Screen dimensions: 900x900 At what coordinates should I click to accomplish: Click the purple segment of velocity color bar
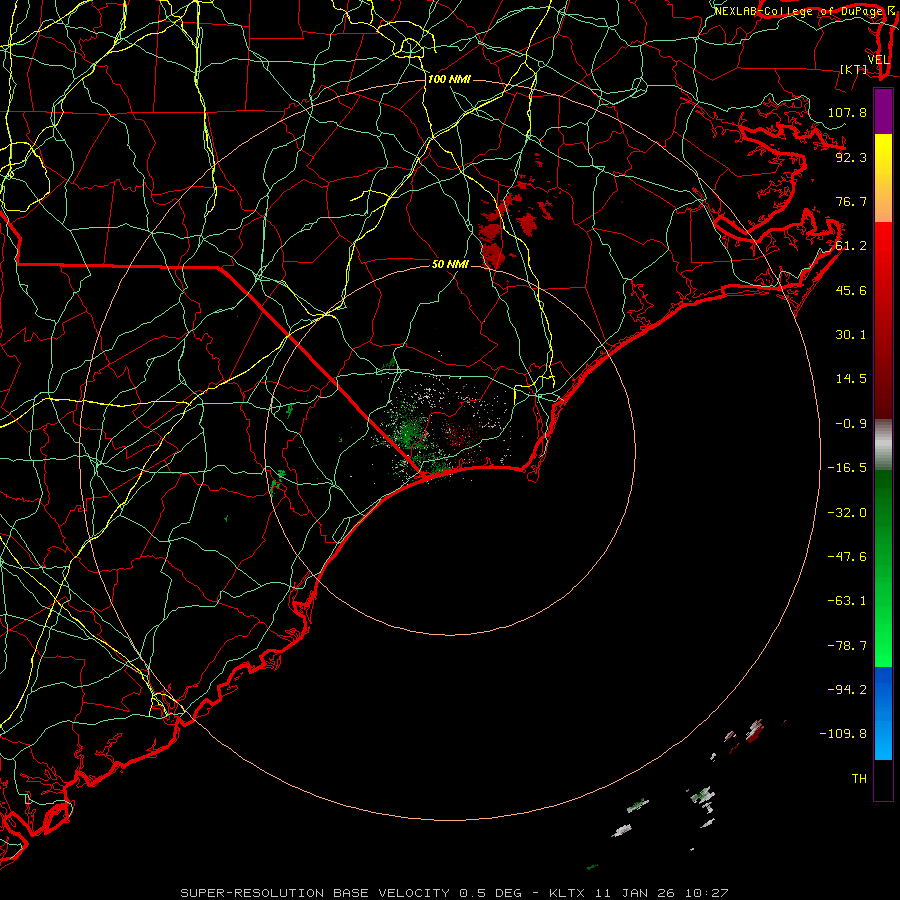coord(883,111)
